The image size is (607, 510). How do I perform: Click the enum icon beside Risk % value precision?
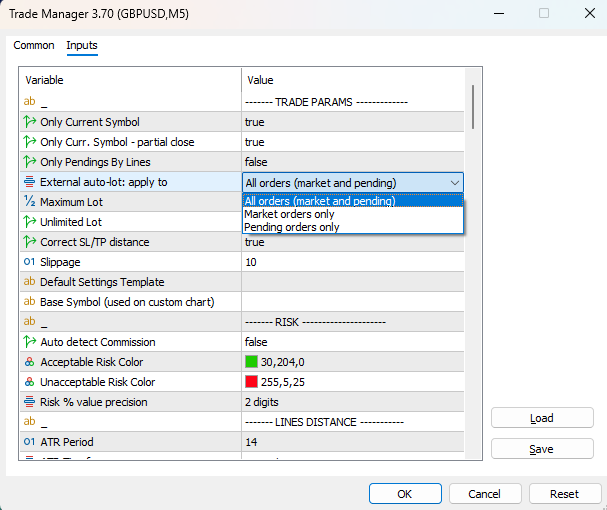[x=29, y=402]
